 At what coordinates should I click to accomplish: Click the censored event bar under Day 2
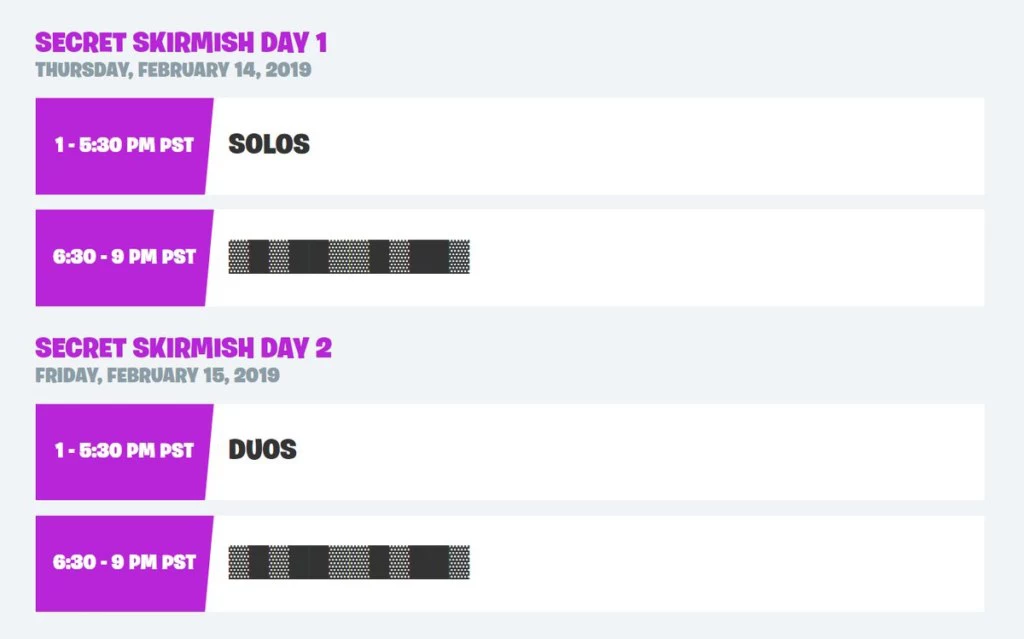coord(349,562)
